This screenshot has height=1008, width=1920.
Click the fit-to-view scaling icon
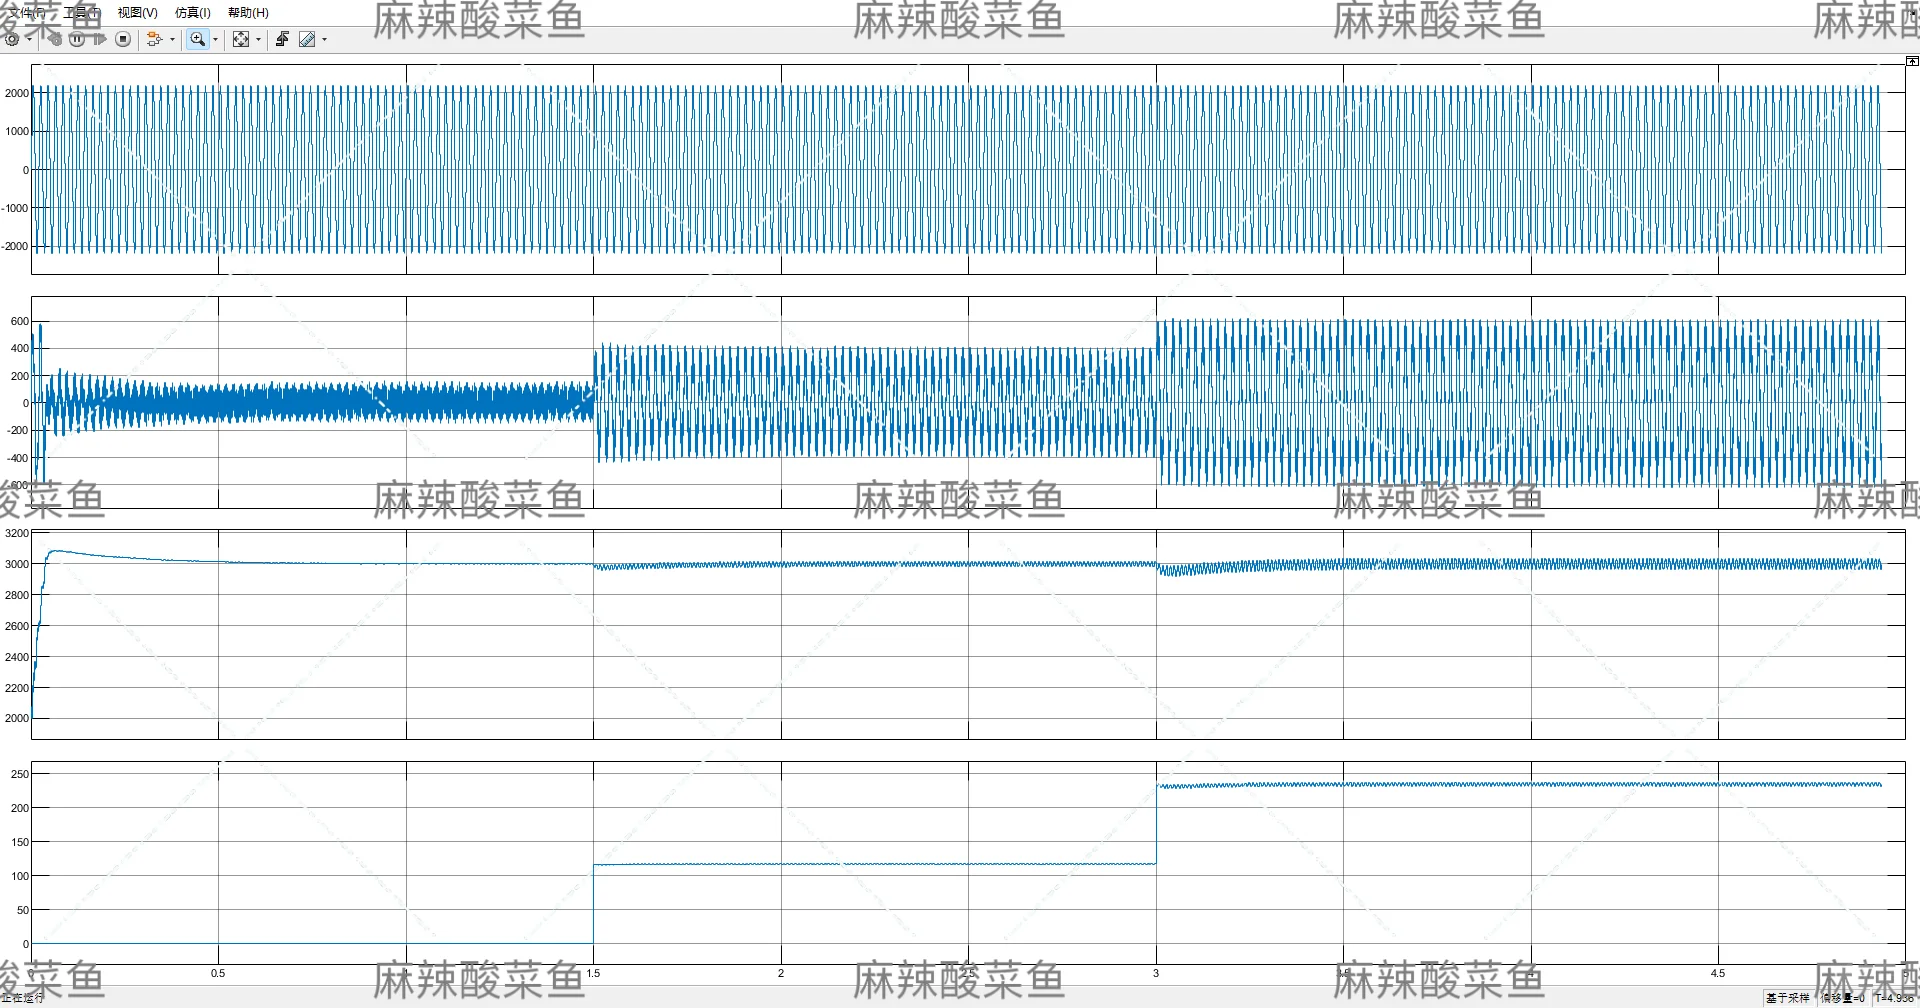pos(243,39)
